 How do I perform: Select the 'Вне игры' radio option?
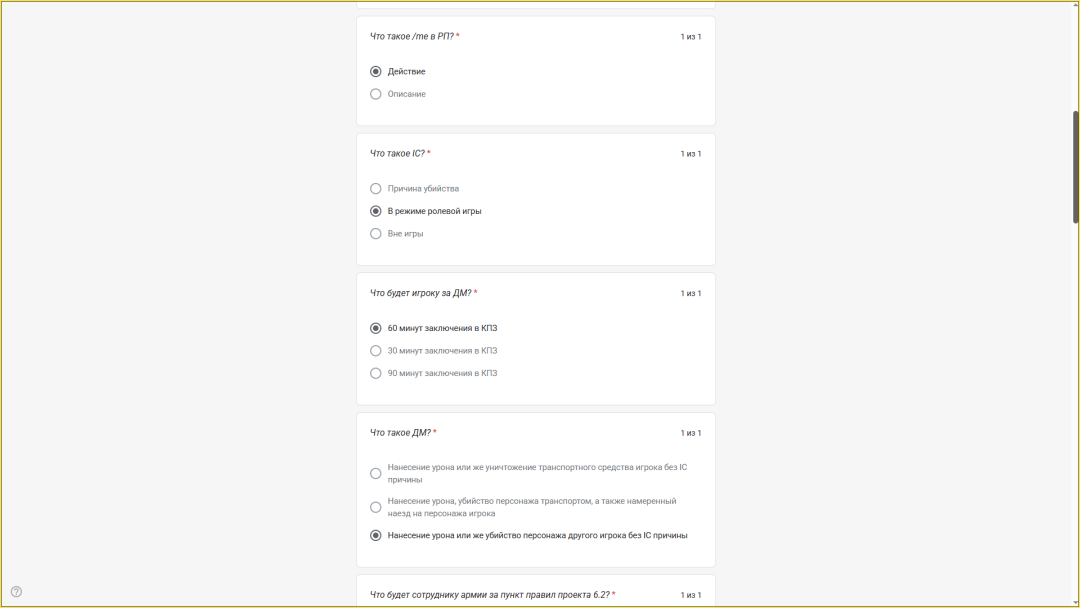(376, 233)
